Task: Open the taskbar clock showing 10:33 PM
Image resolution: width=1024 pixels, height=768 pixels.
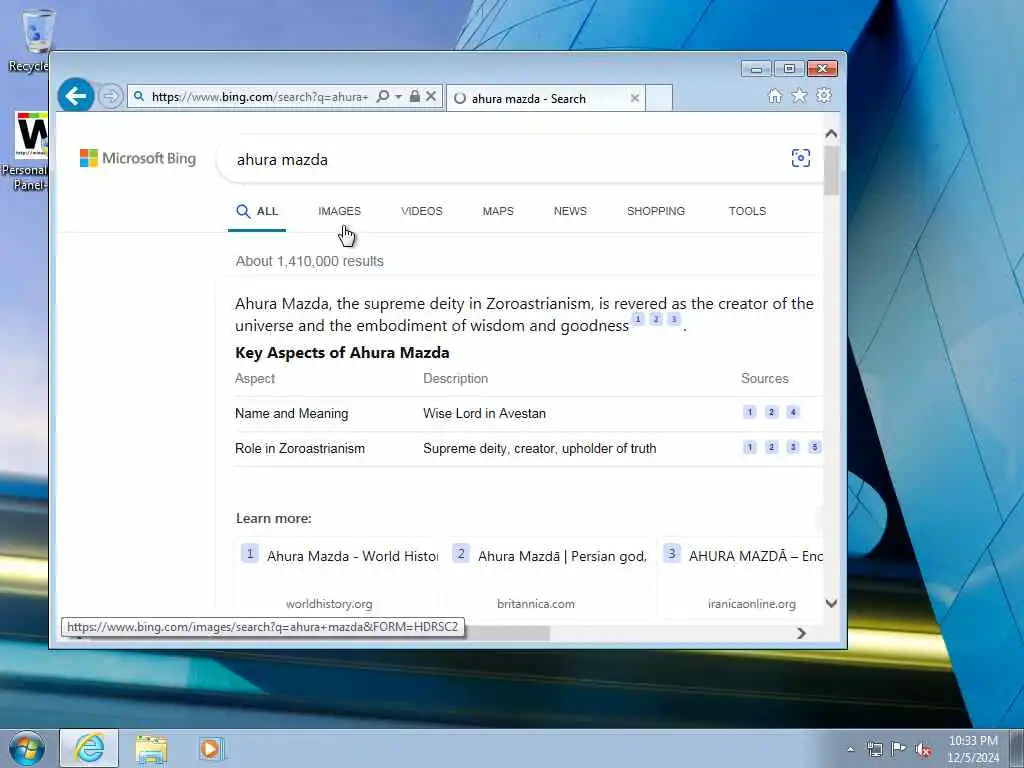Action: [x=973, y=749]
